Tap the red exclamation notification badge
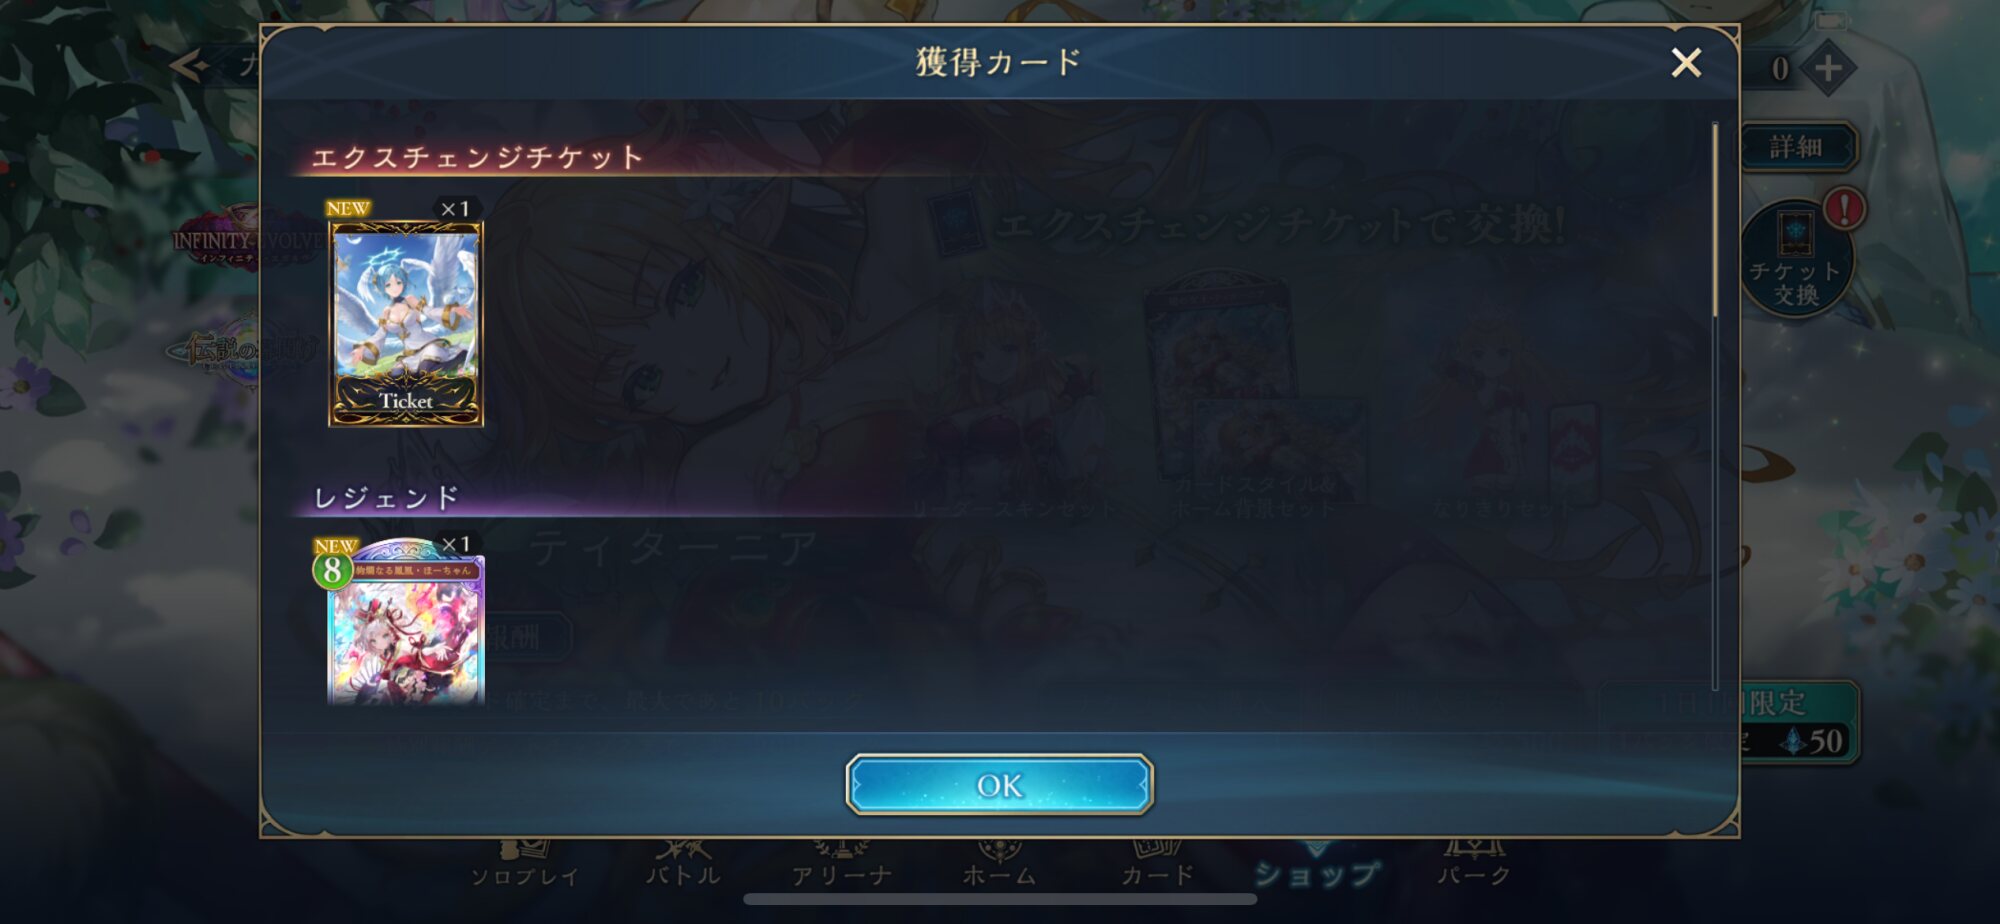The image size is (2000, 924). click(x=1845, y=209)
